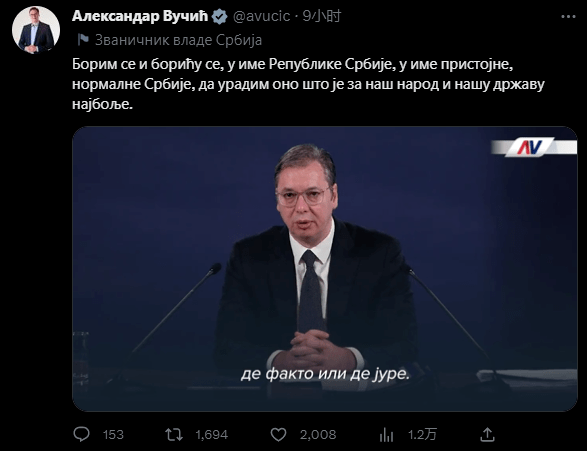Click the blue verified badge
Screen dimensions: 587x451
[220, 16]
